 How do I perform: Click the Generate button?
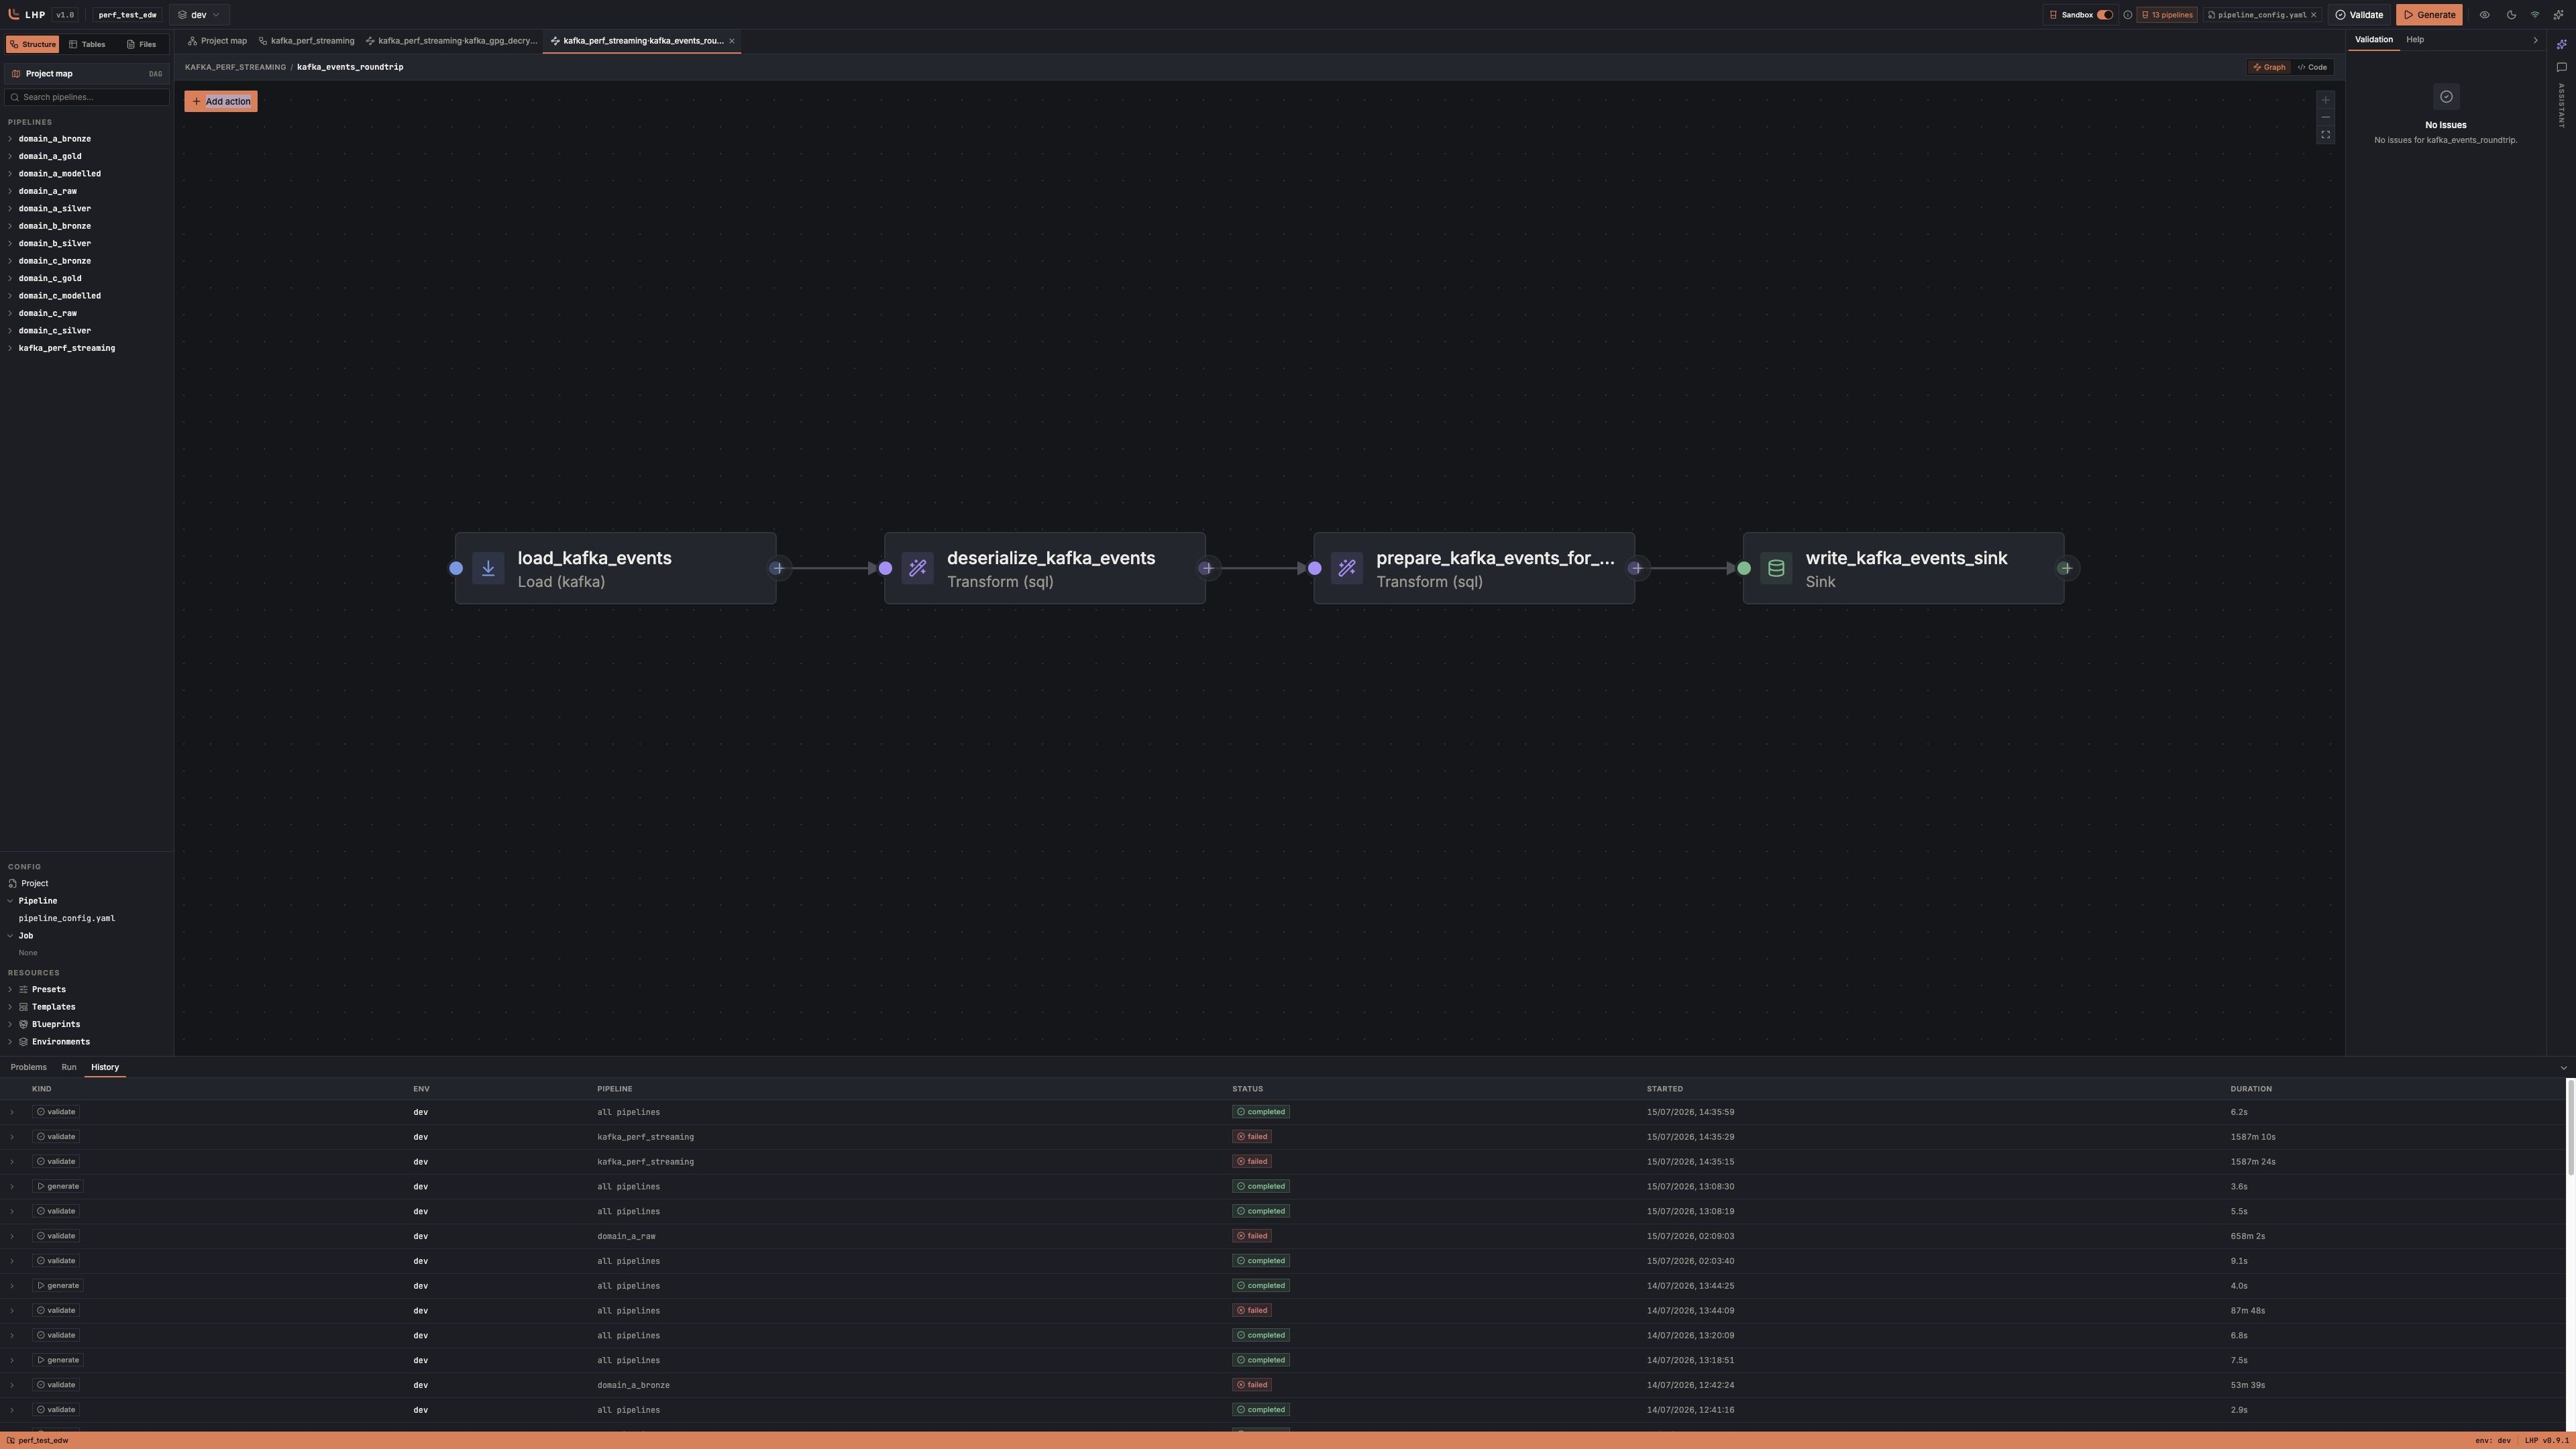pos(2429,15)
